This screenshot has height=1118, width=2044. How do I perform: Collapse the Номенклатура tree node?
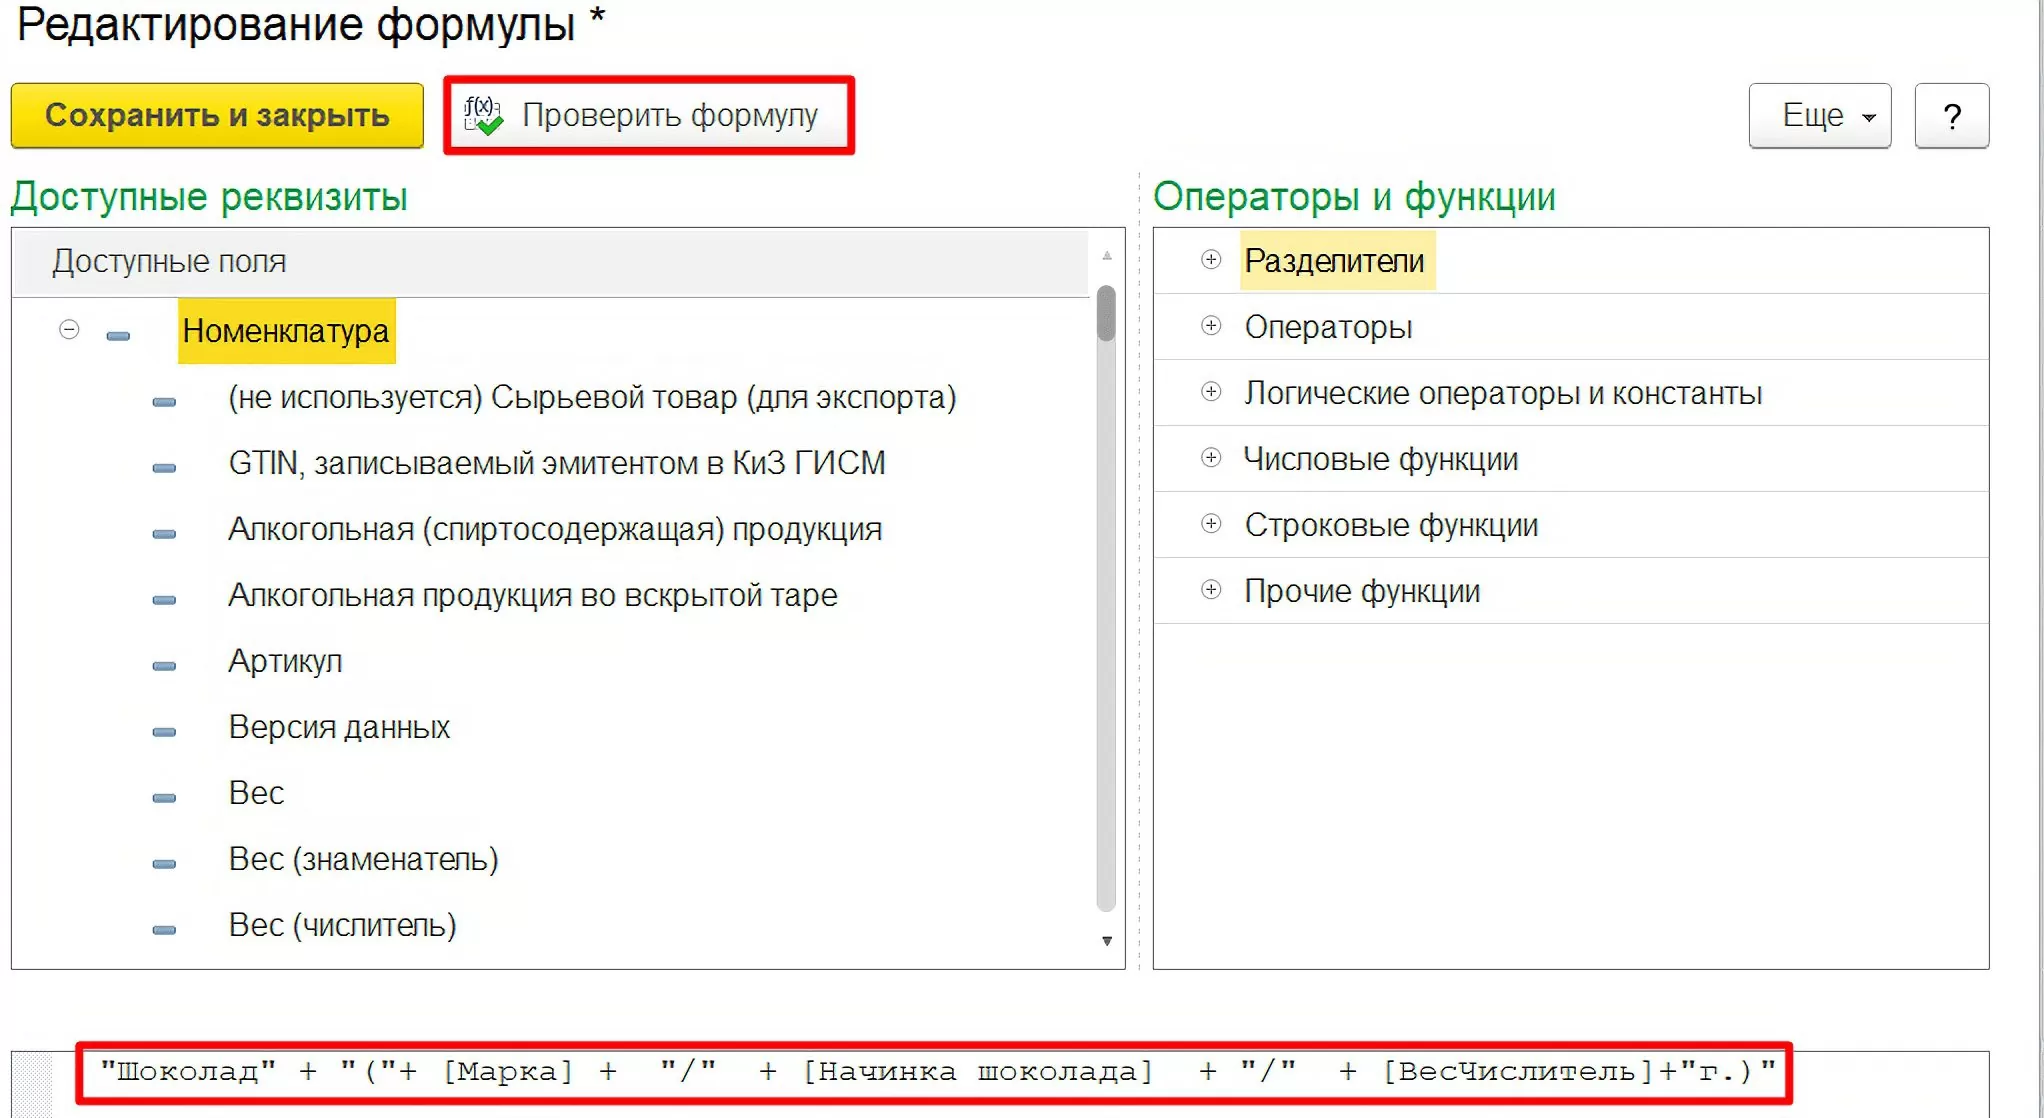pyautogui.click(x=69, y=330)
